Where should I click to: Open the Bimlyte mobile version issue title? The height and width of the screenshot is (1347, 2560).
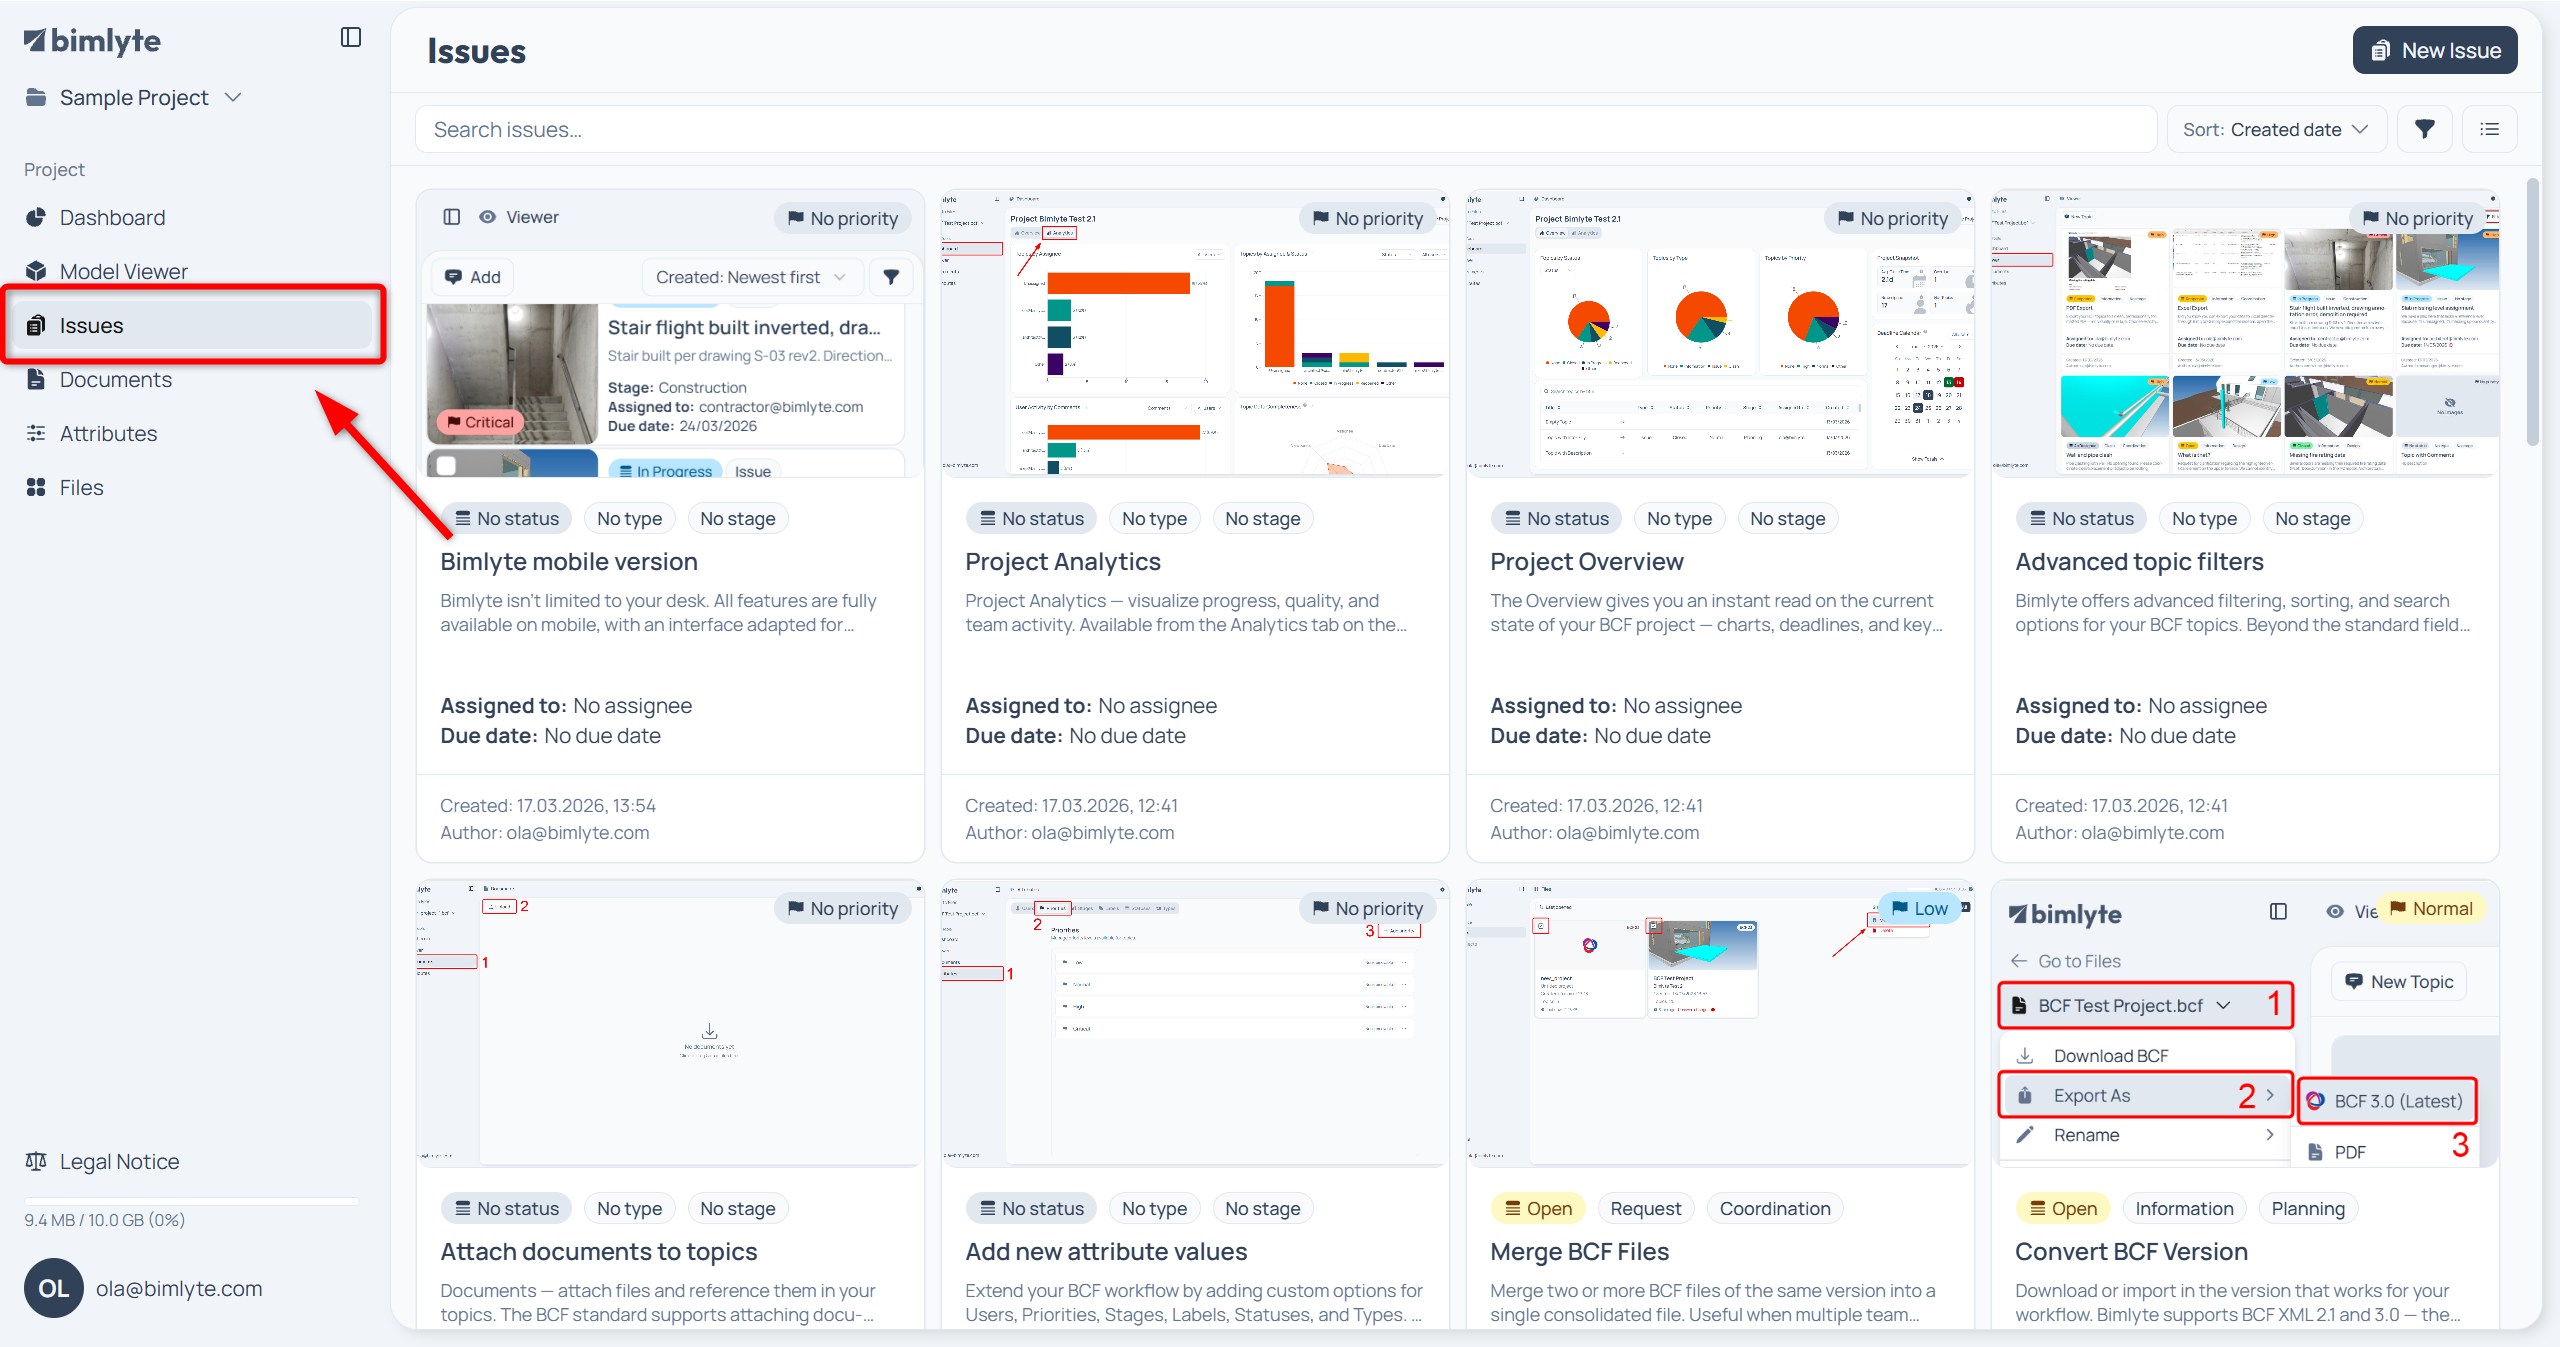(x=569, y=562)
